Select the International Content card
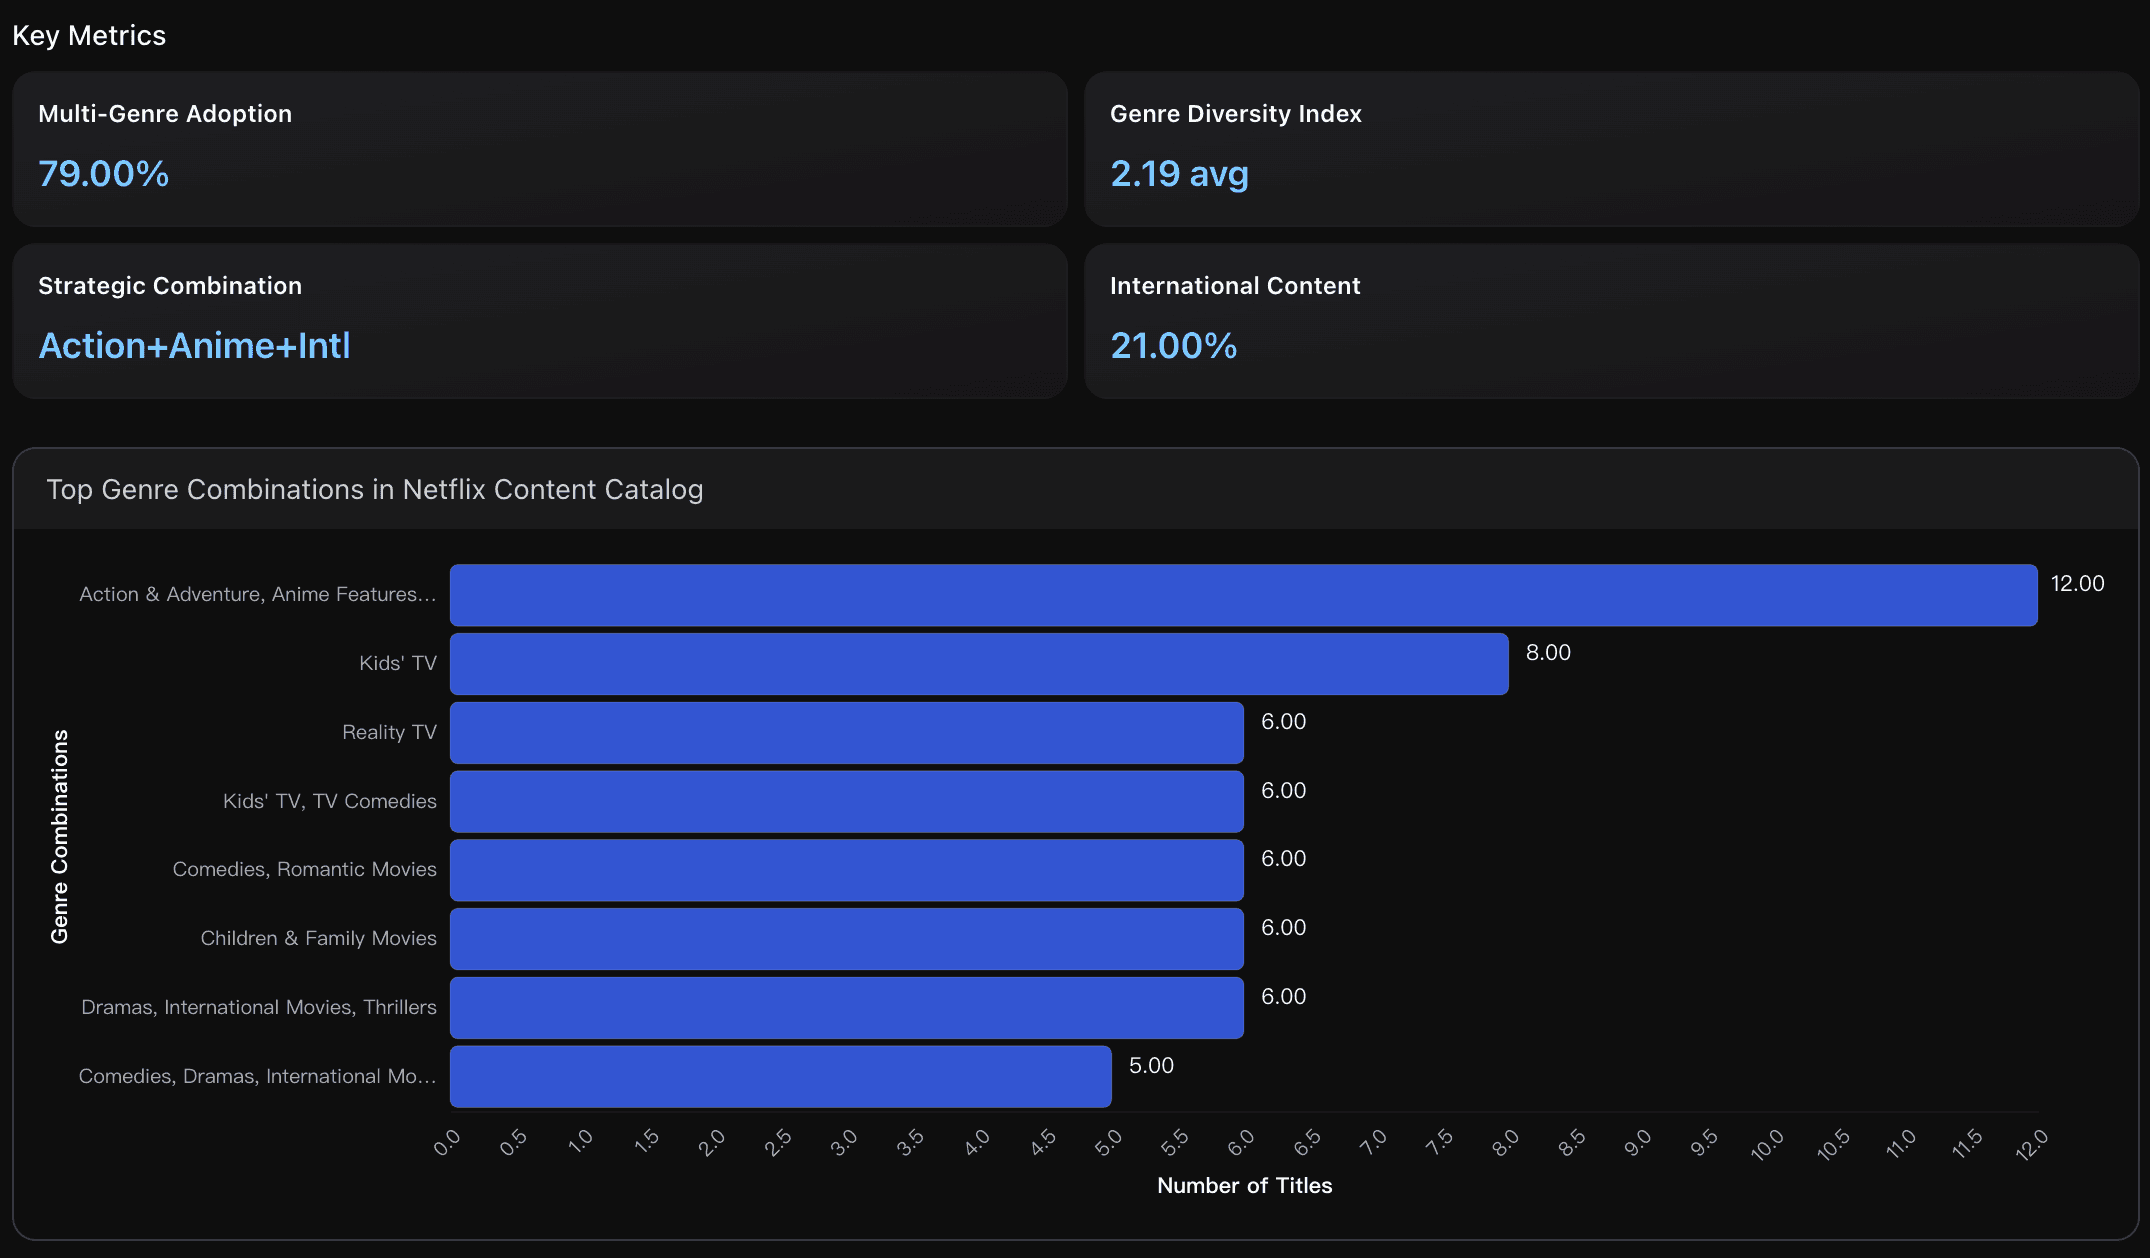This screenshot has height=1258, width=2150. [x=1611, y=320]
